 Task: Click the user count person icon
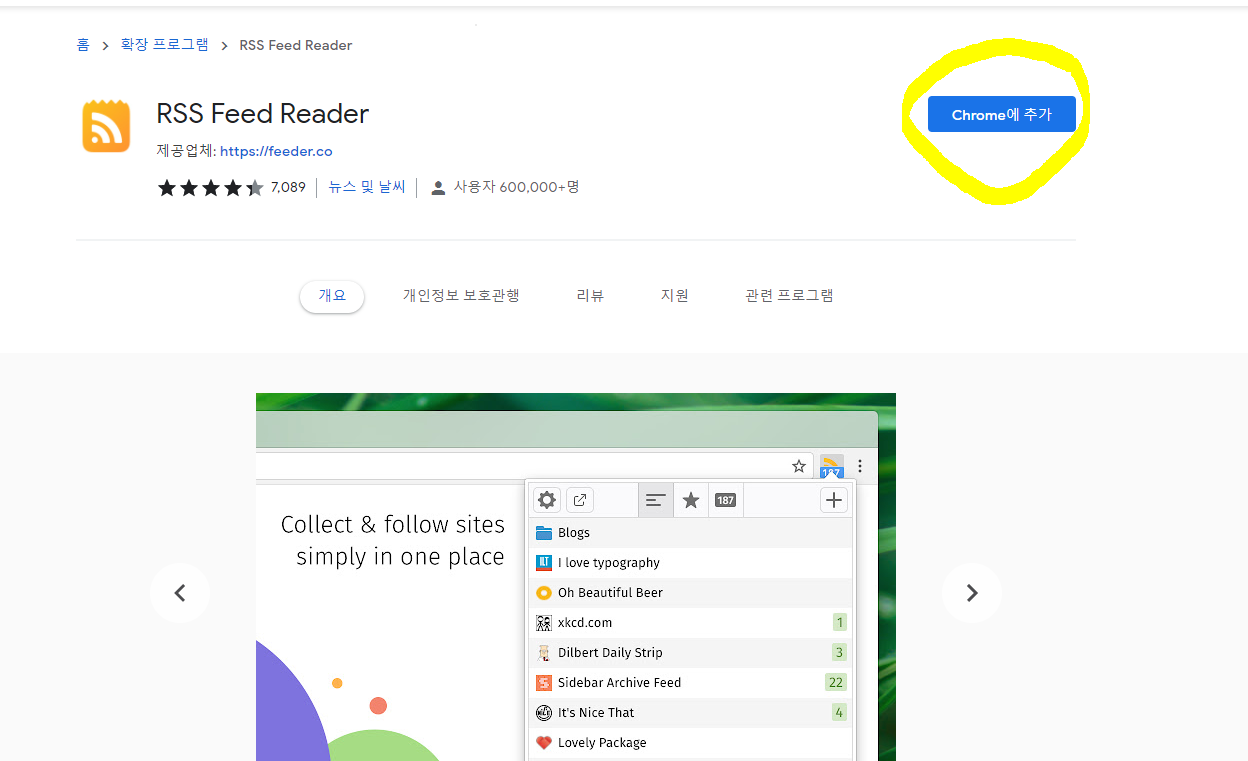coord(438,188)
